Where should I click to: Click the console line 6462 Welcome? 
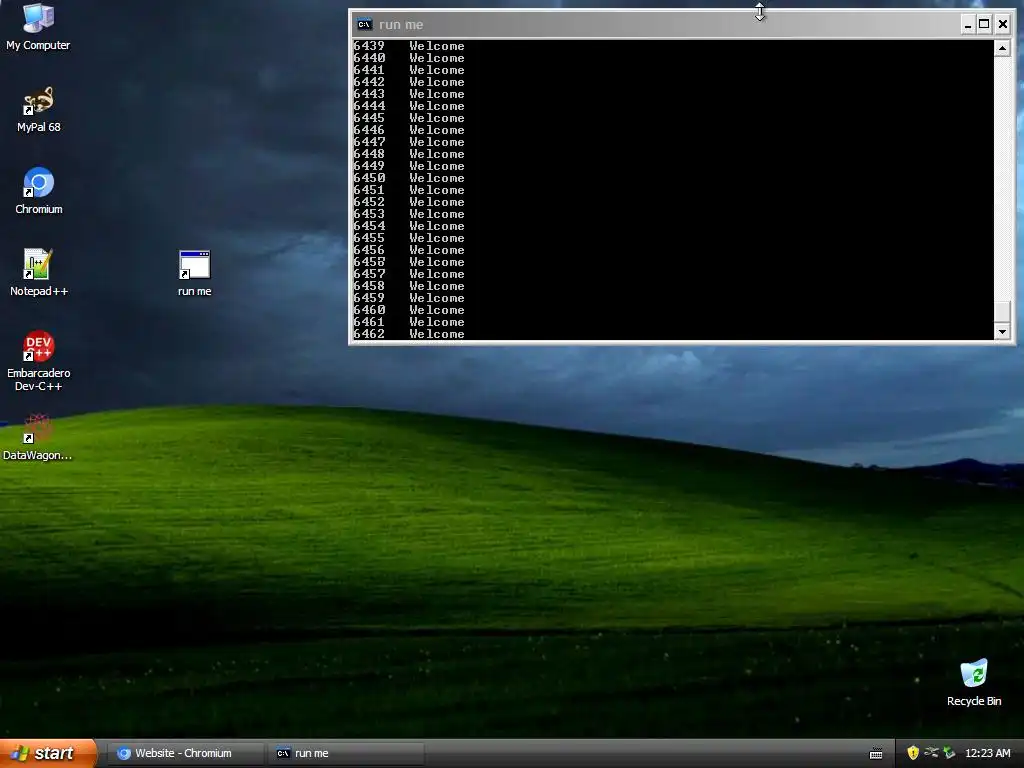[409, 334]
